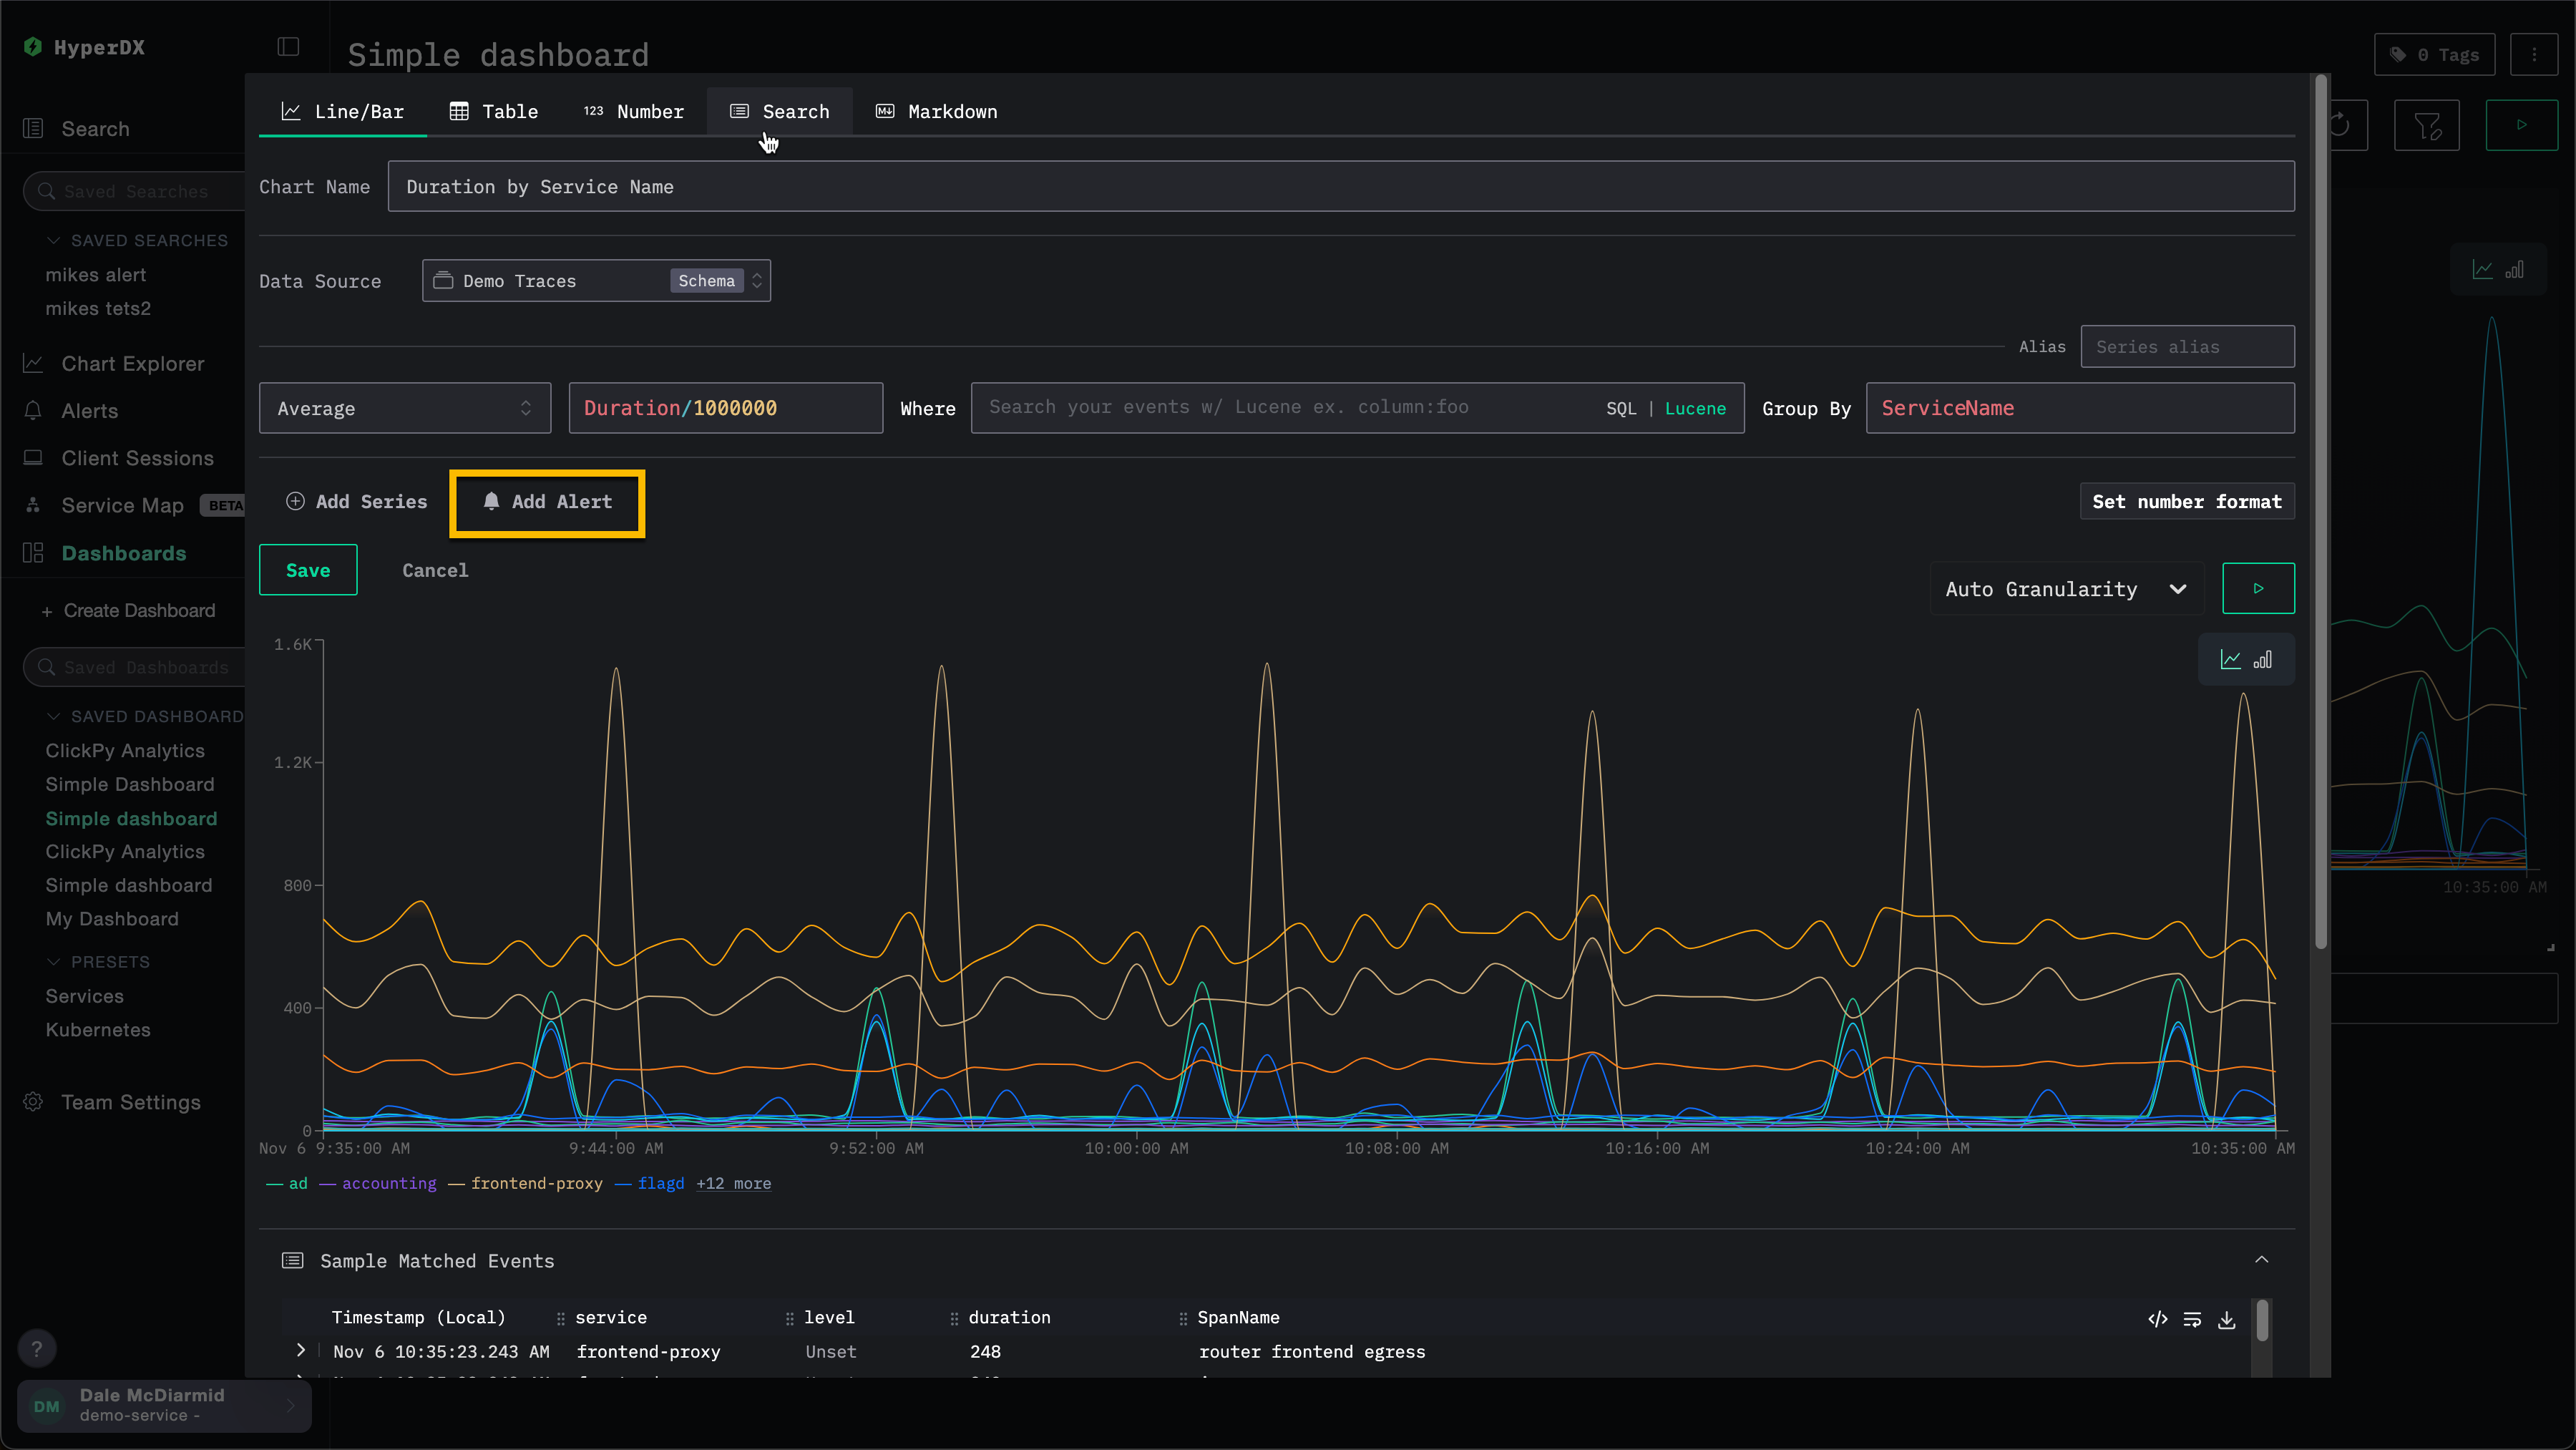Switch Where input to SQL mode
The height and width of the screenshot is (1450, 2576).
pos(1620,408)
